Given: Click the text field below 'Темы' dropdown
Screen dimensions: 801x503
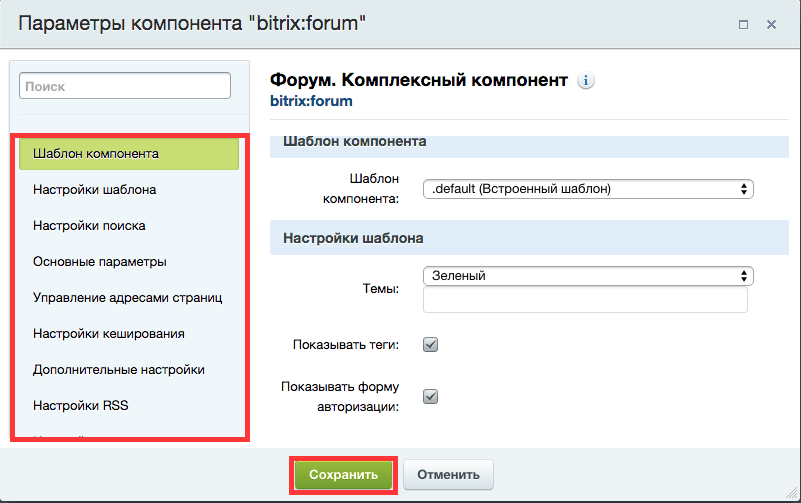Looking at the screenshot, I should (x=586, y=300).
